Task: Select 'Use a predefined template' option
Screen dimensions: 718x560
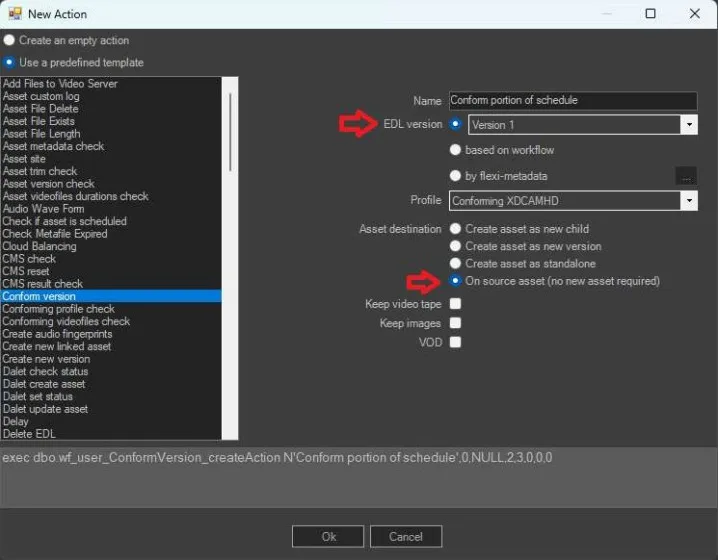Action: pos(9,62)
